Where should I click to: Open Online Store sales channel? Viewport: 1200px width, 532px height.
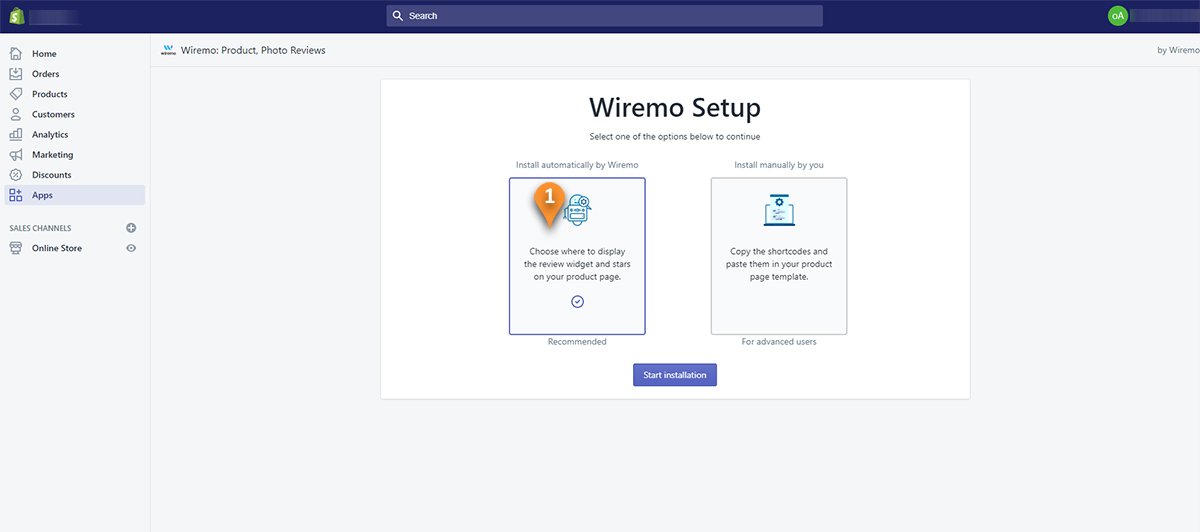[57, 248]
